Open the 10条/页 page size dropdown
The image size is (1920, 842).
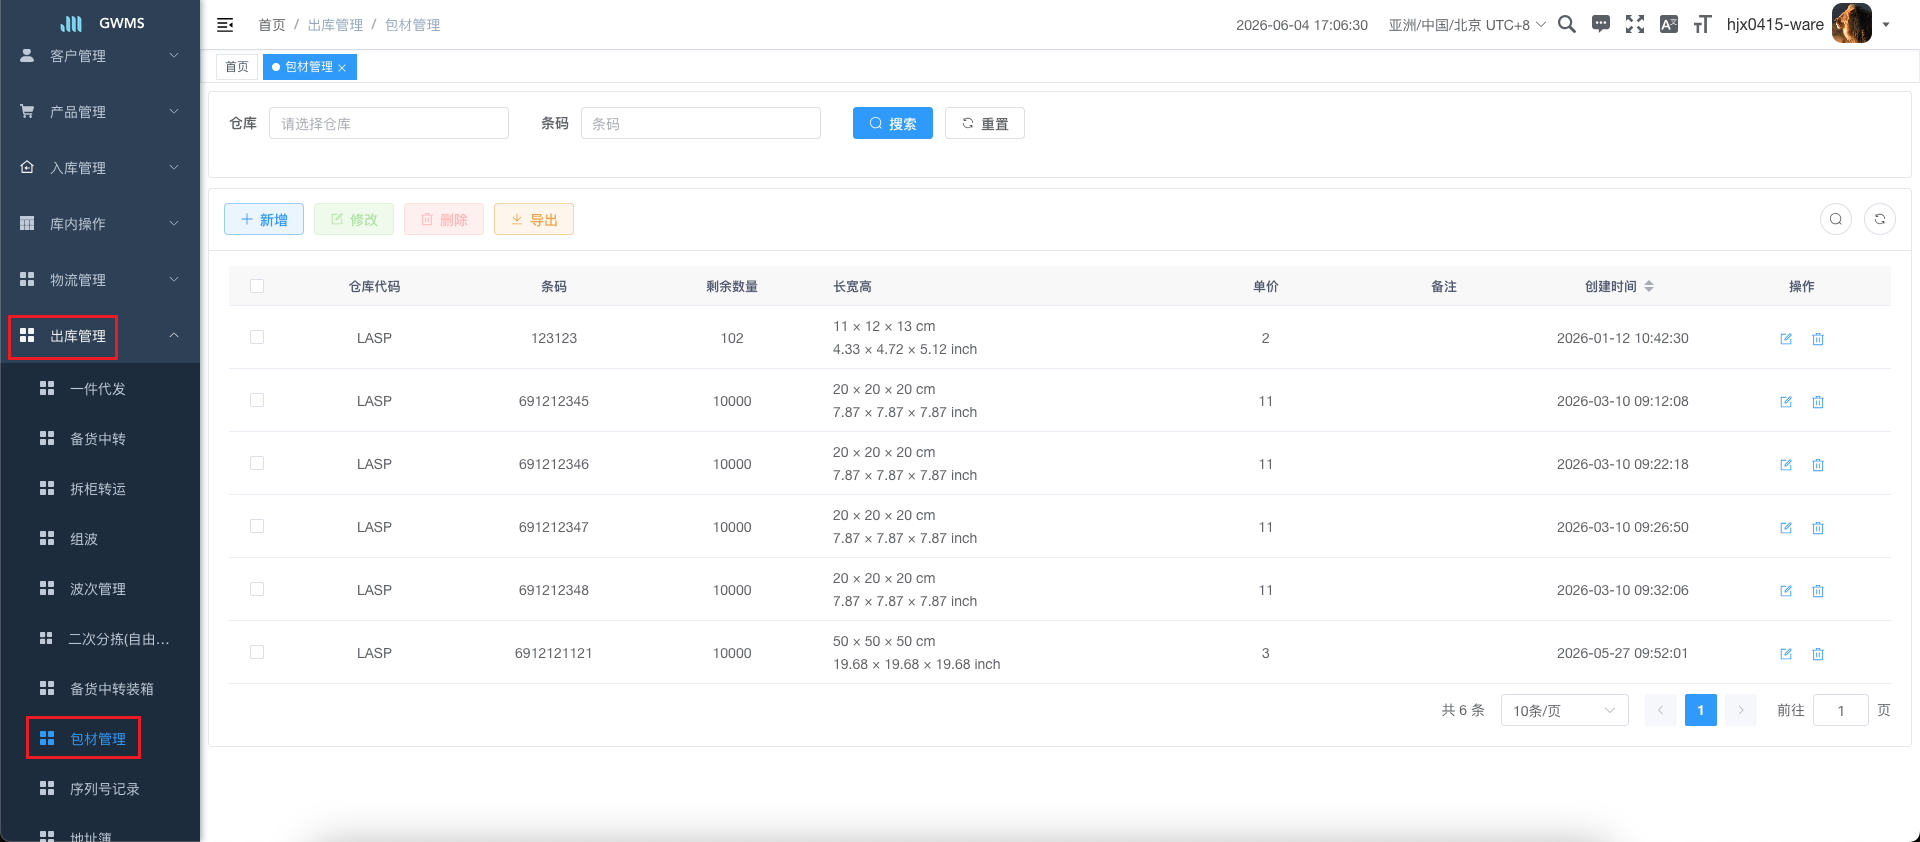[1564, 710]
